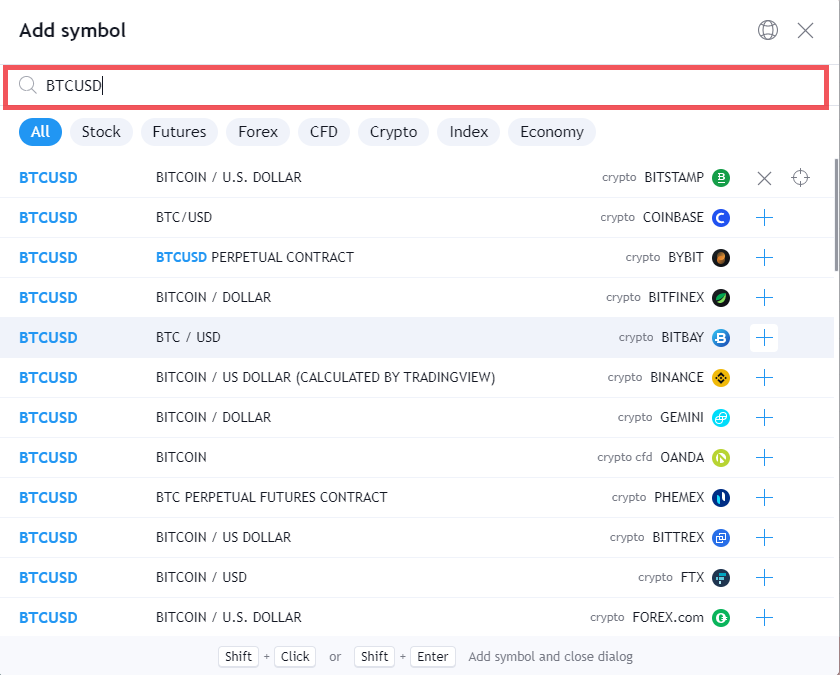The image size is (840, 675).
Task: Add BTCUSD from GEMINI
Action: 764,417
